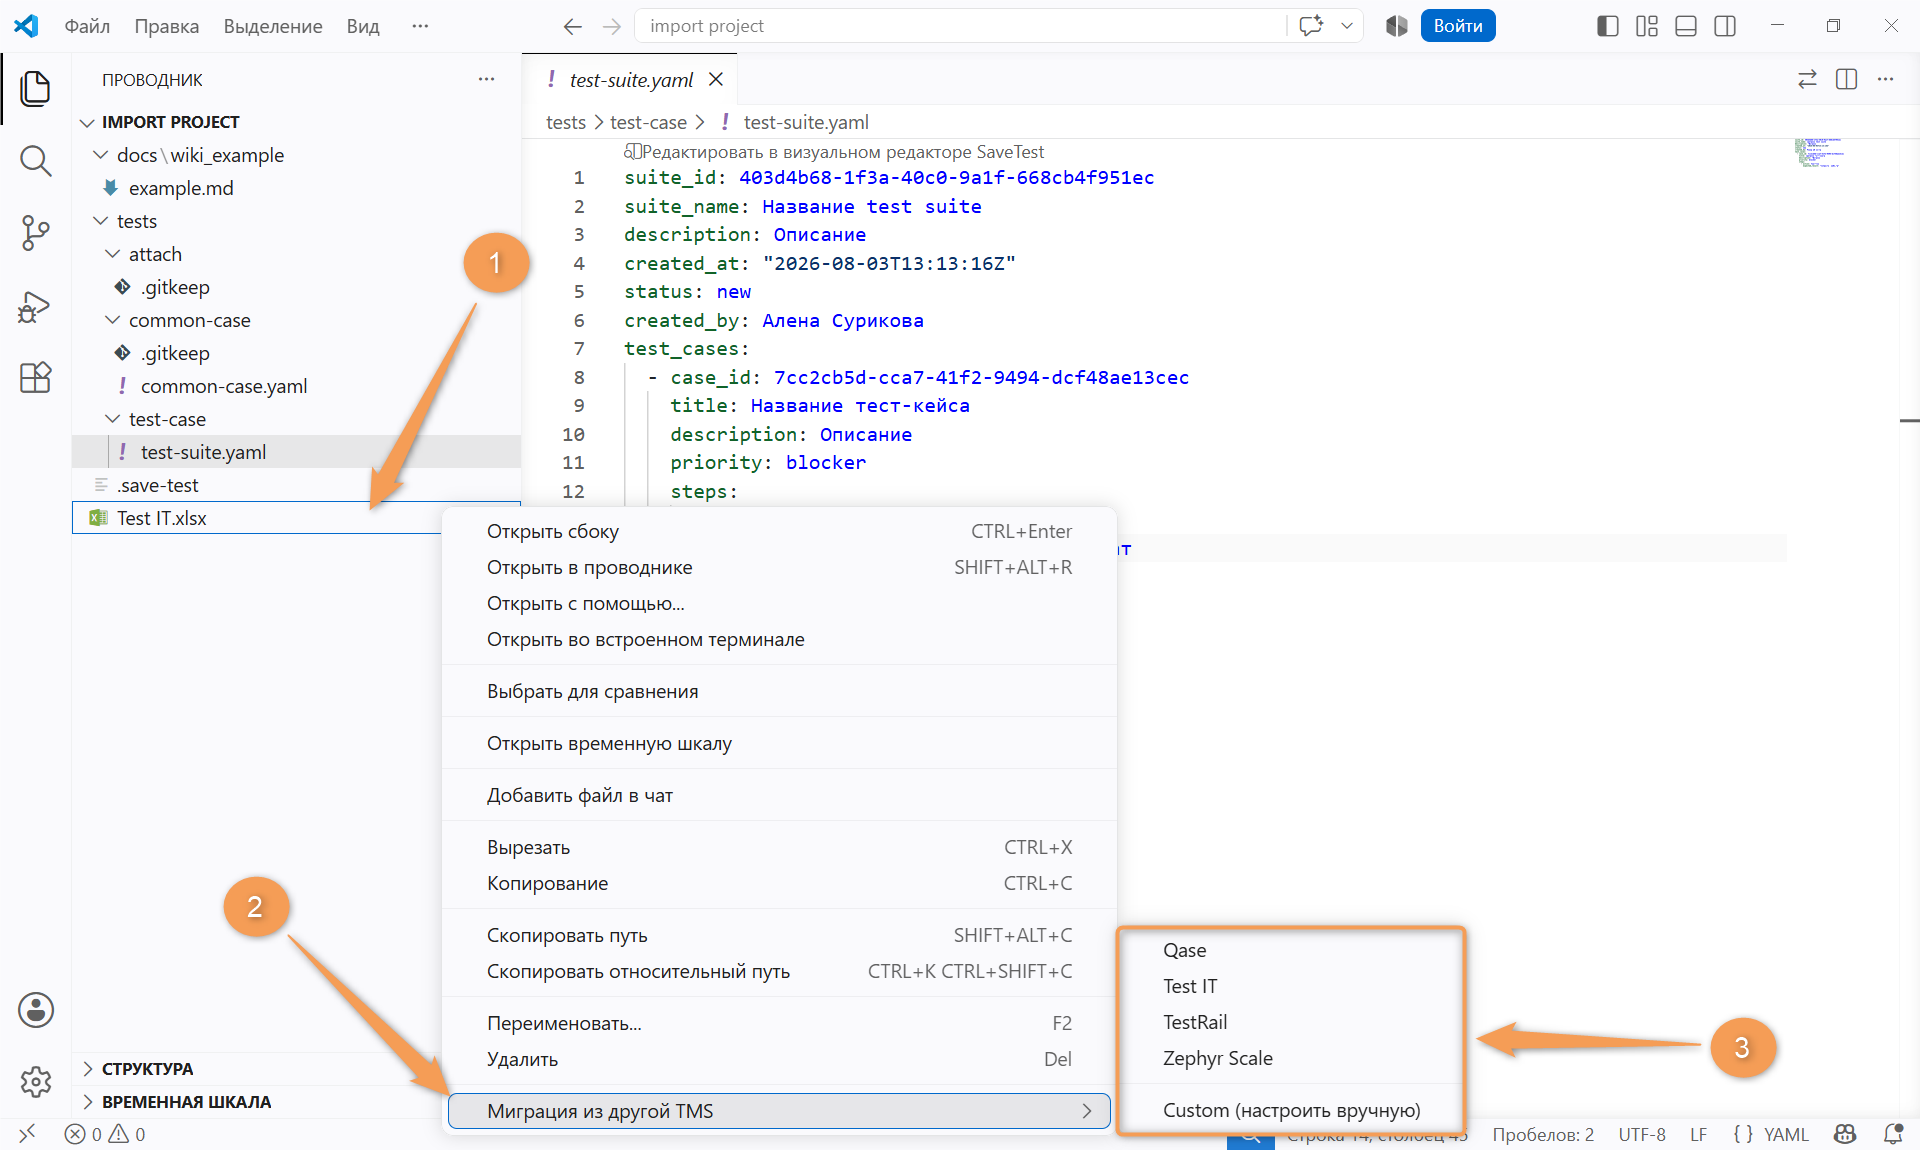This screenshot has height=1150, width=1920.
Task: Click Редактировать в визуальном редакторе SaveTest link
Action: pos(834,152)
